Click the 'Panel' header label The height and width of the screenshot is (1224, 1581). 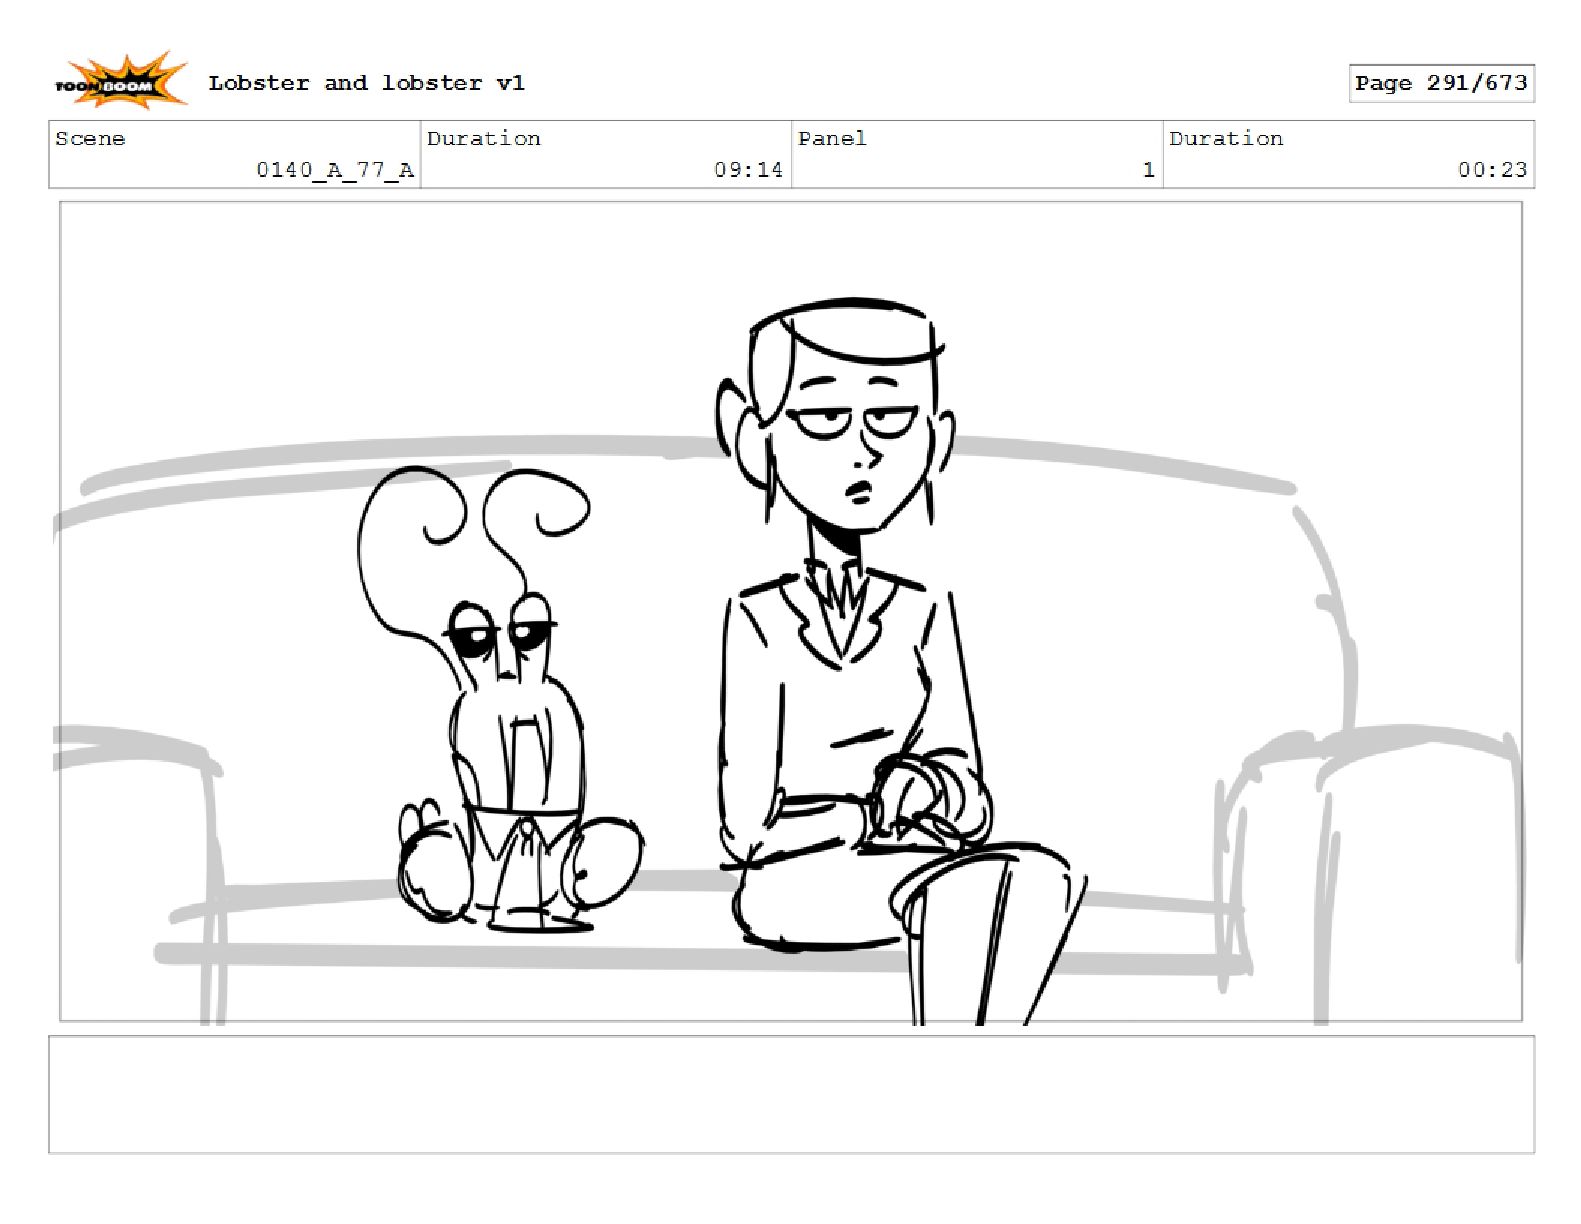pyautogui.click(x=832, y=139)
